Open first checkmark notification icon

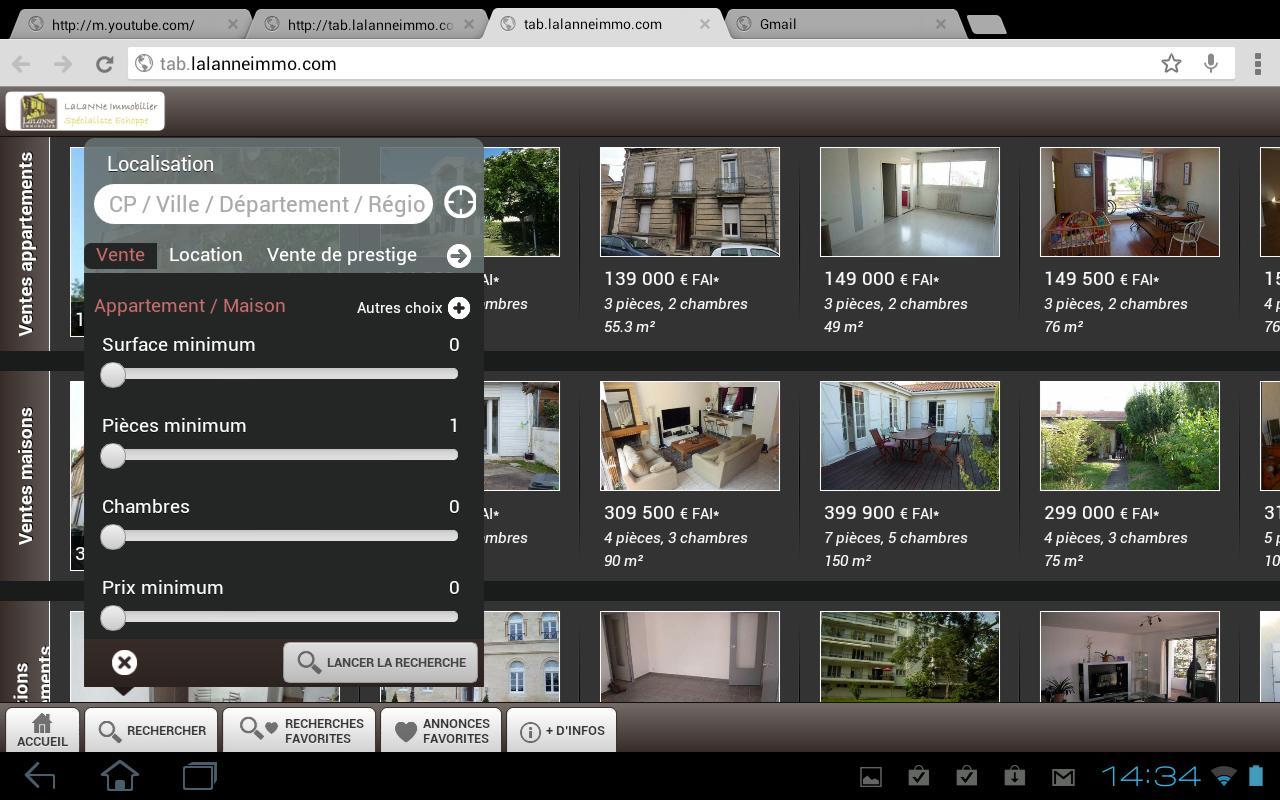[x=918, y=777]
